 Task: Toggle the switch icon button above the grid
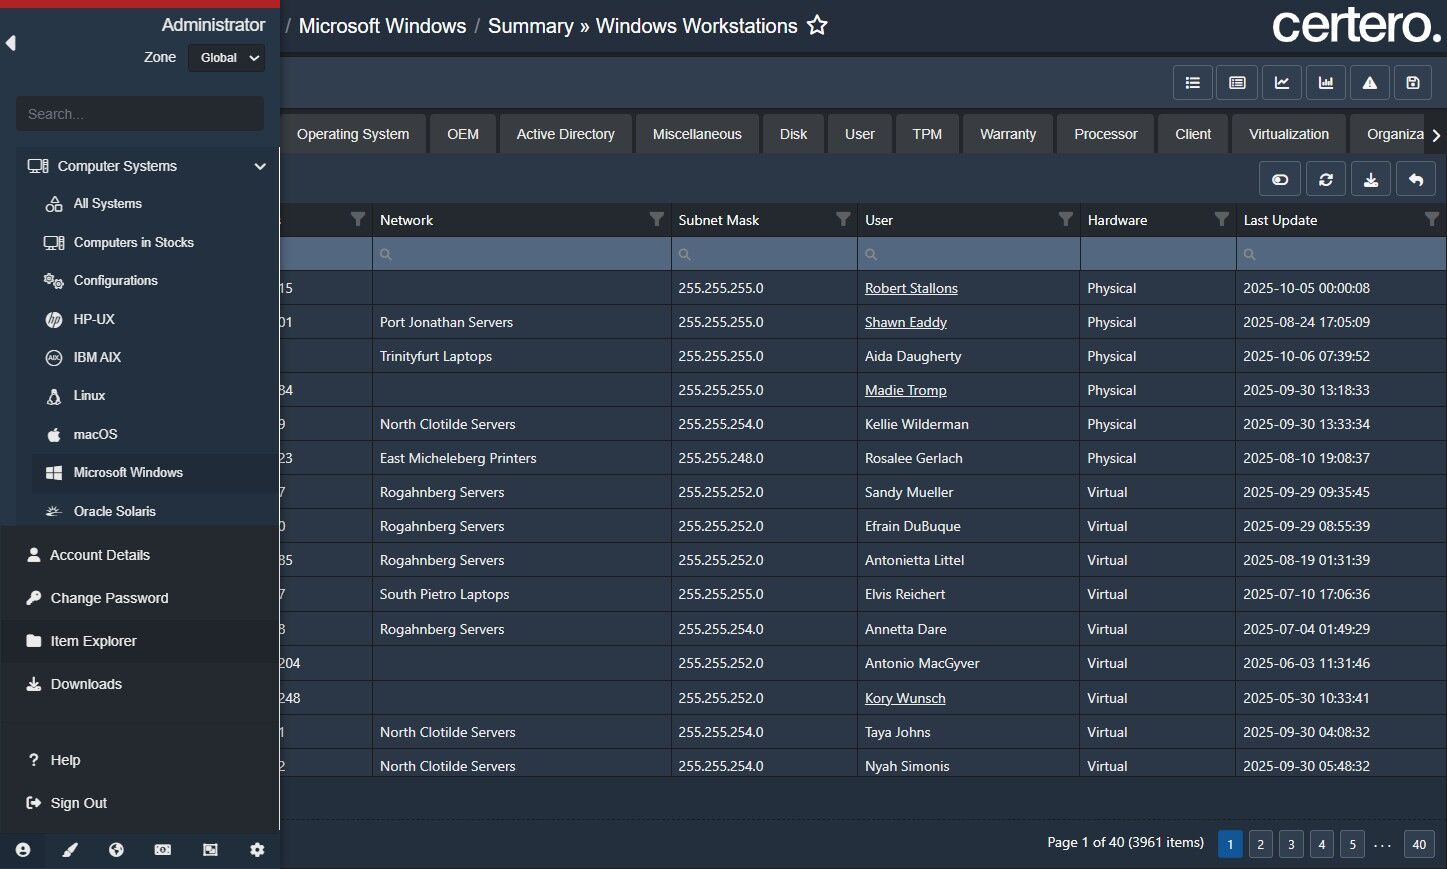click(x=1279, y=179)
